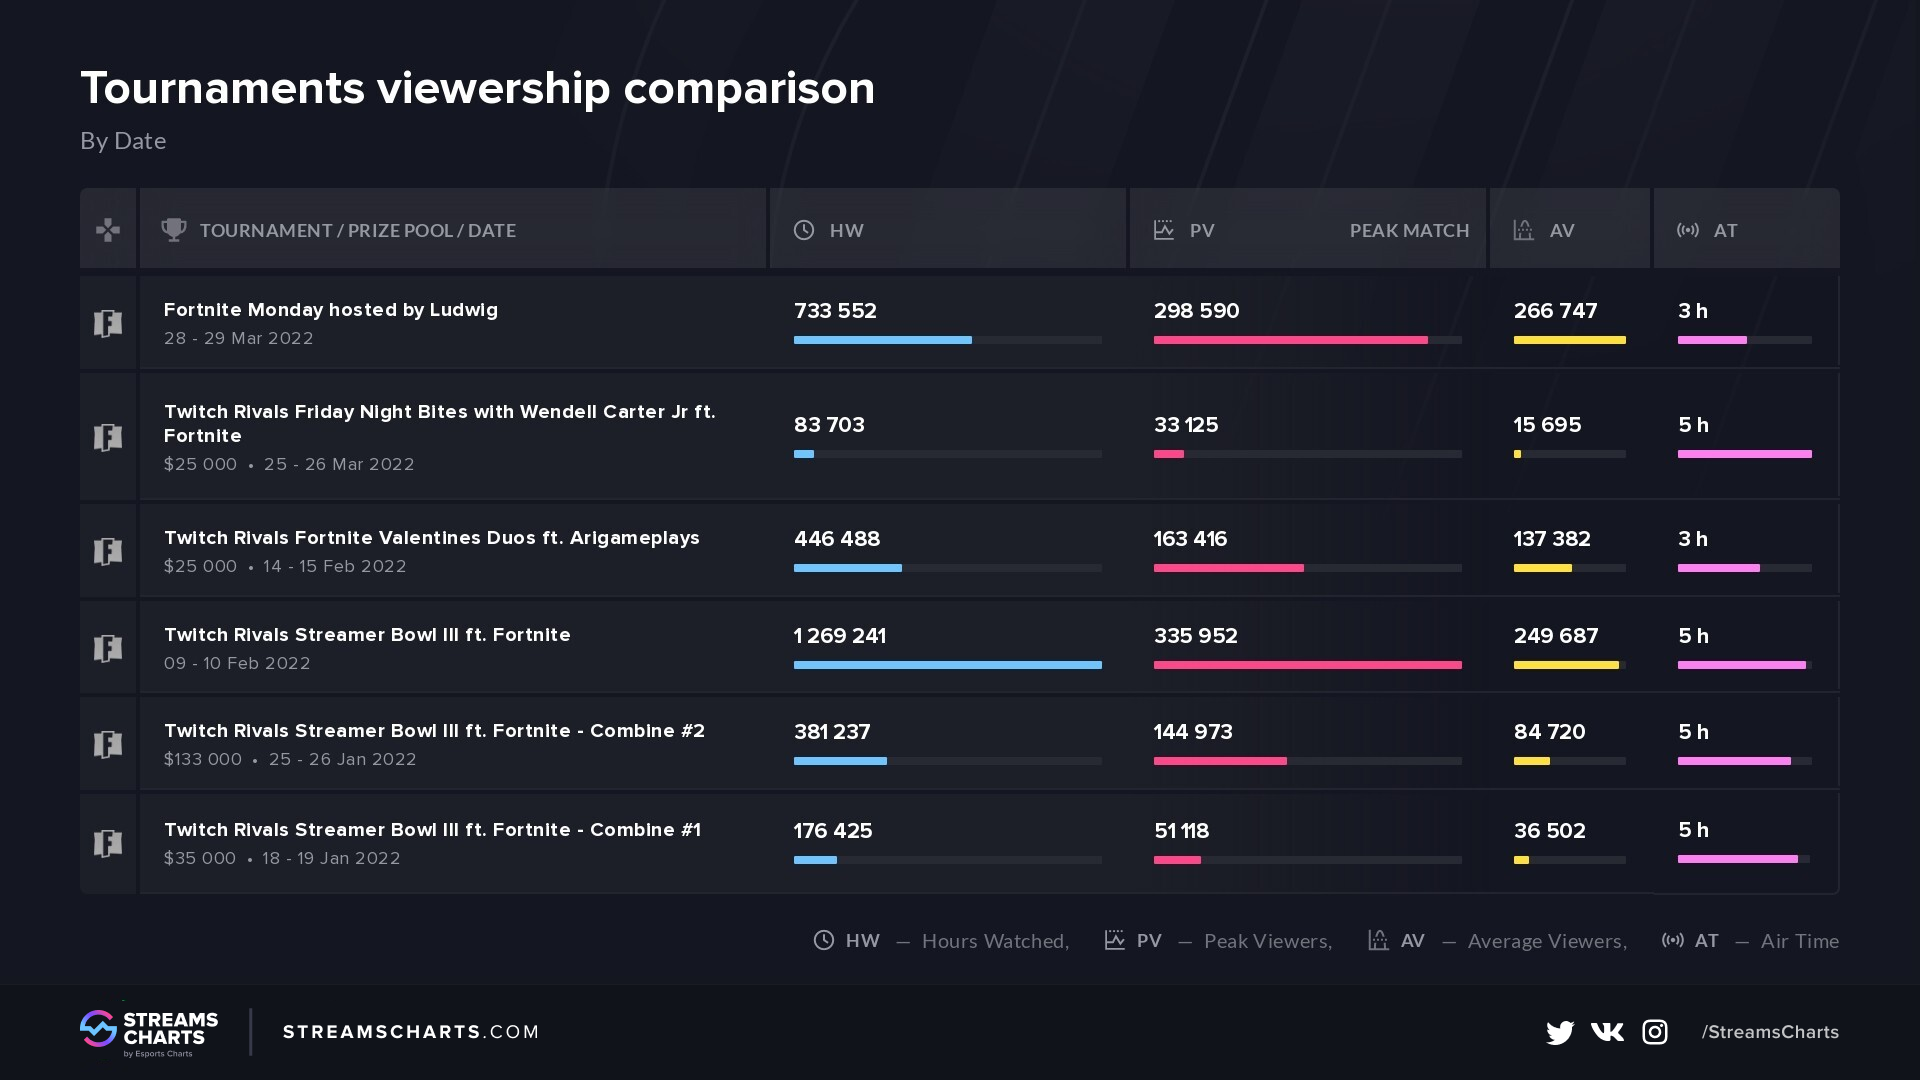Click the 176 425 hours watched value

coord(833,831)
